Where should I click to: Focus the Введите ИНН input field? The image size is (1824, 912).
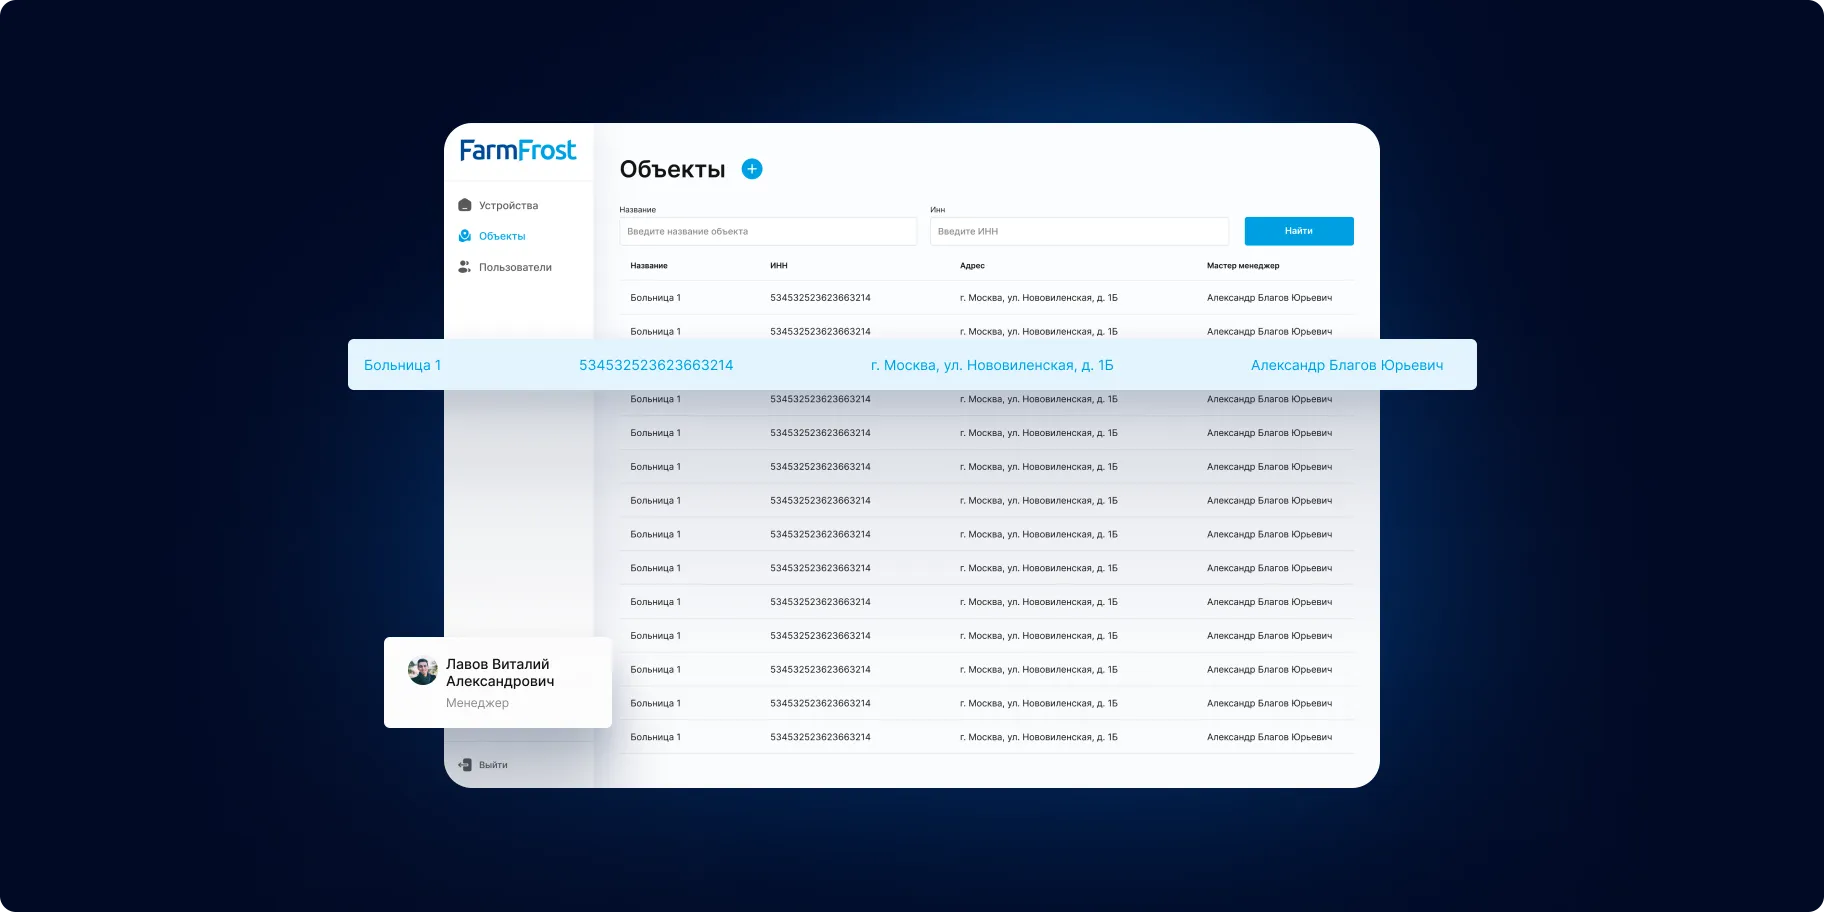point(1079,231)
